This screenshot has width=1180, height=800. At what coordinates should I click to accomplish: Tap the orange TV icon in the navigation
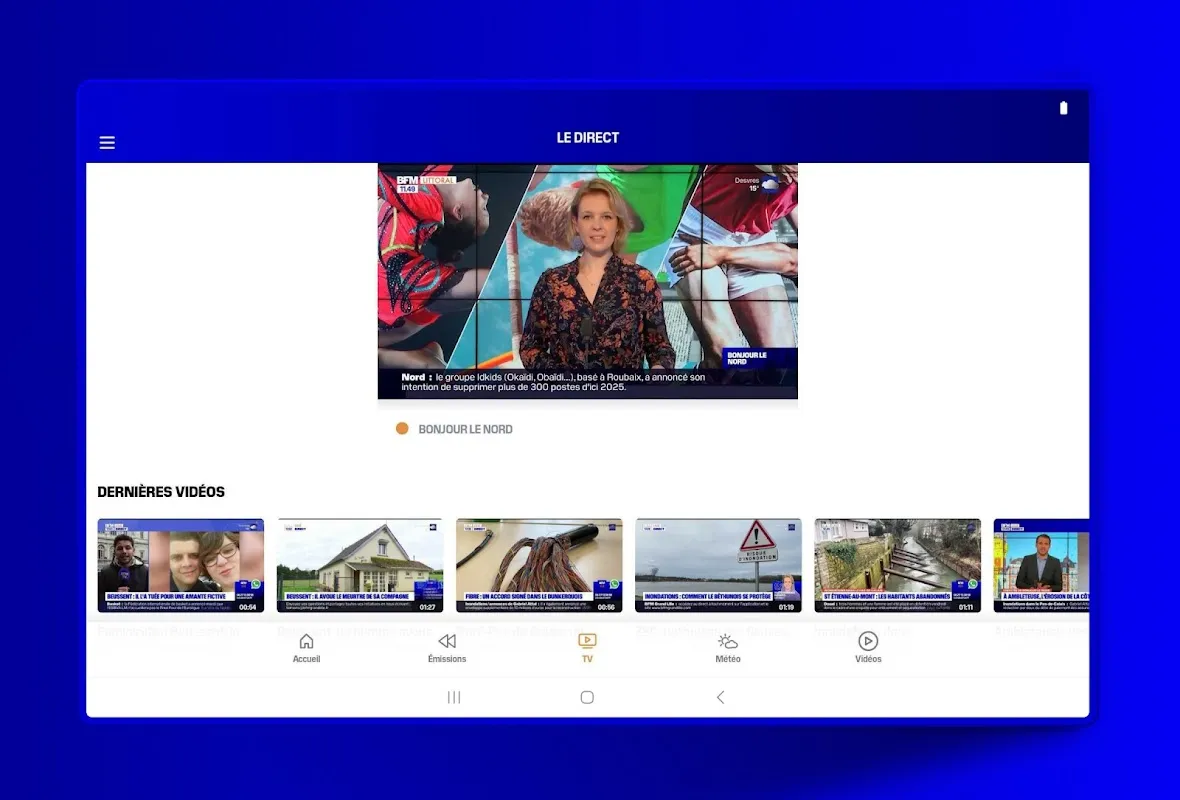pyautogui.click(x=587, y=641)
